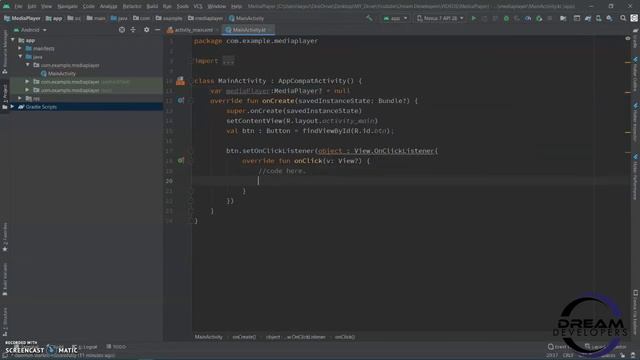640x360 pixels.
Task: Open the Resource Manager side tool icon
Action: click(x=4, y=52)
